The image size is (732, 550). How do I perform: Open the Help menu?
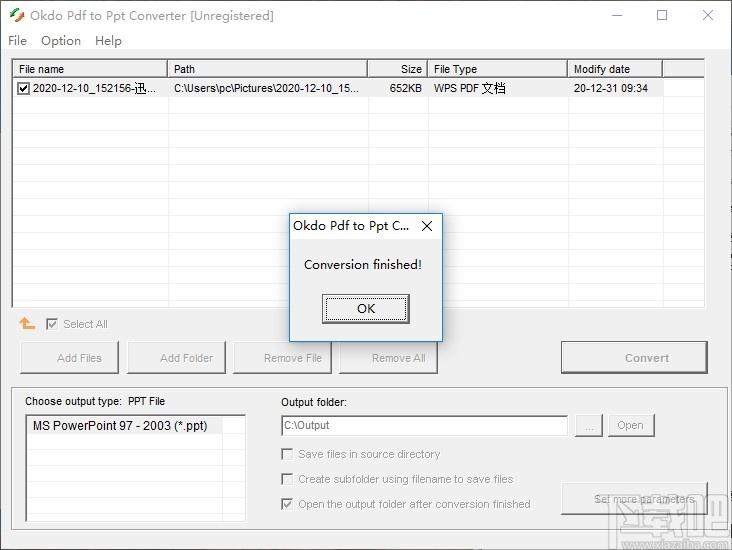tap(108, 41)
